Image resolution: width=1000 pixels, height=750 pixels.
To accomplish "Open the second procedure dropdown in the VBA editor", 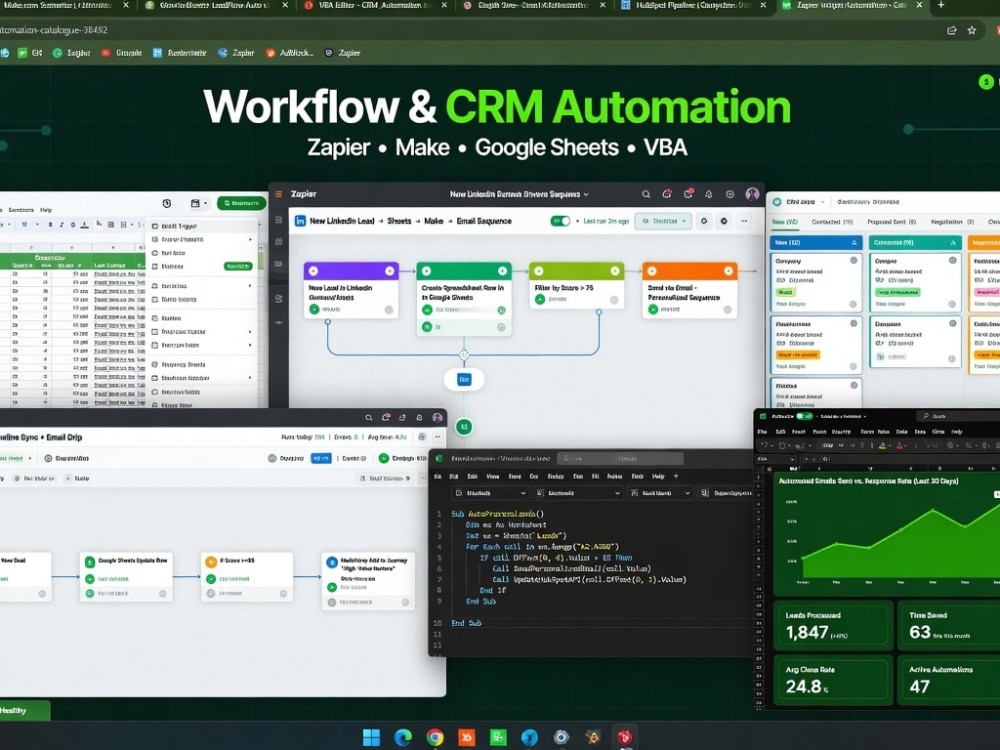I will 577,493.
